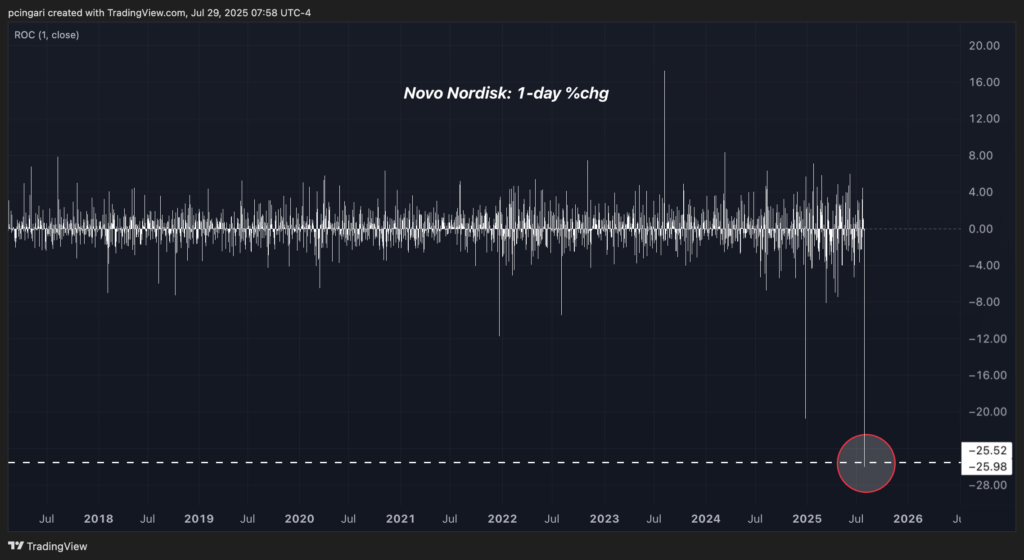
Task: Click the 2018 label on the time axis
Action: pyautogui.click(x=99, y=519)
